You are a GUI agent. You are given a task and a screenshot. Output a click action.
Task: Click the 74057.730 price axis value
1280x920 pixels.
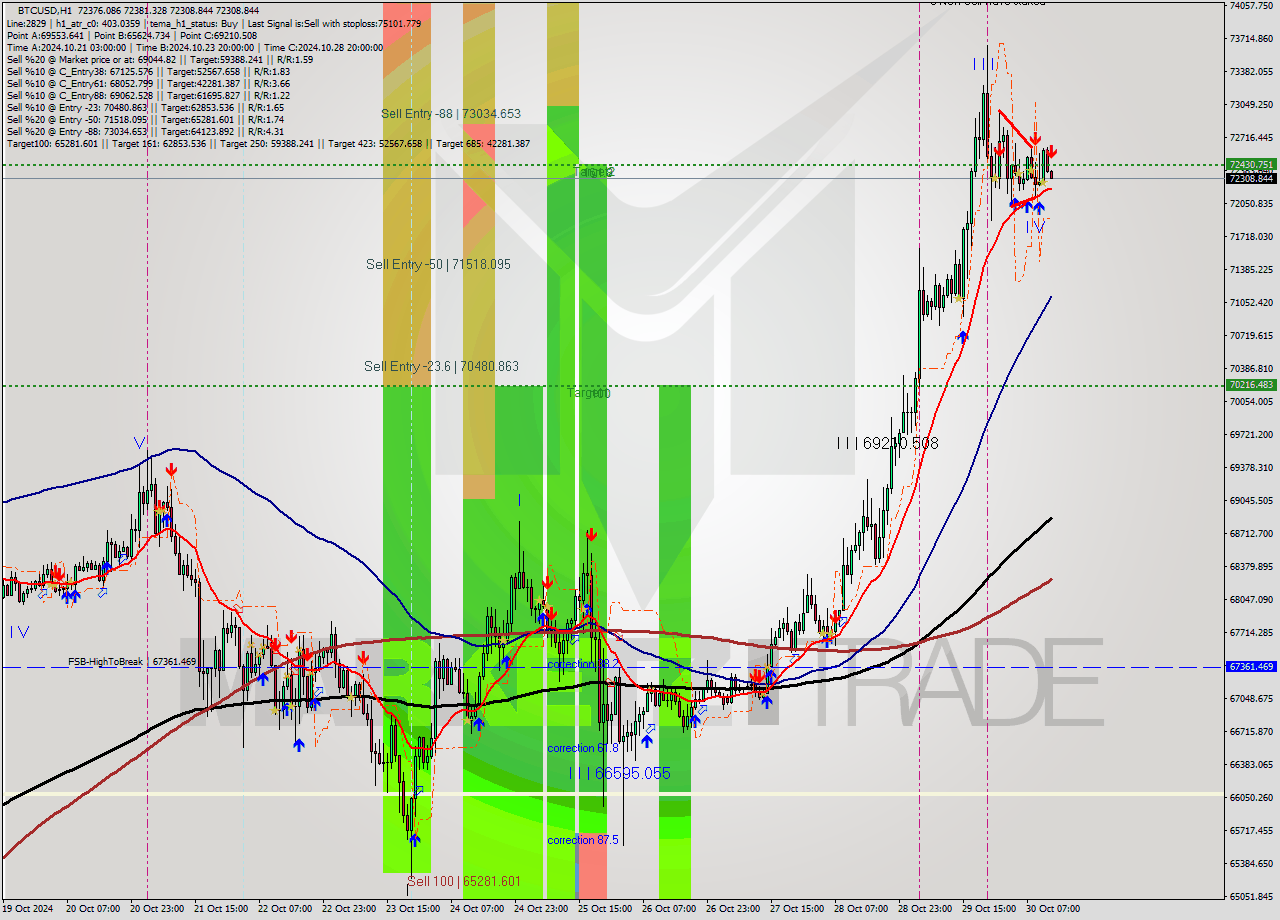pyautogui.click(x=1251, y=5)
